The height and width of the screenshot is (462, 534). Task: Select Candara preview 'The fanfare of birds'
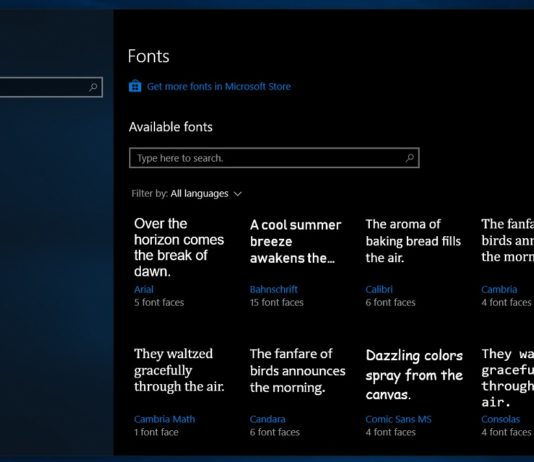pyautogui.click(x=297, y=371)
